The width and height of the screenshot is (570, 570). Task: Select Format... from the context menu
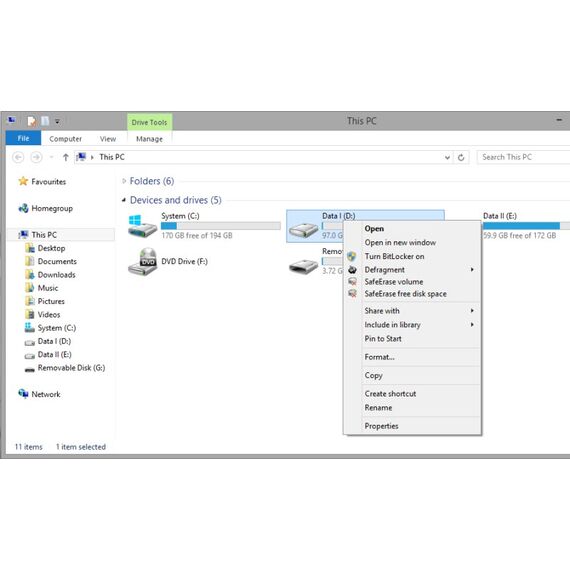click(x=413, y=357)
